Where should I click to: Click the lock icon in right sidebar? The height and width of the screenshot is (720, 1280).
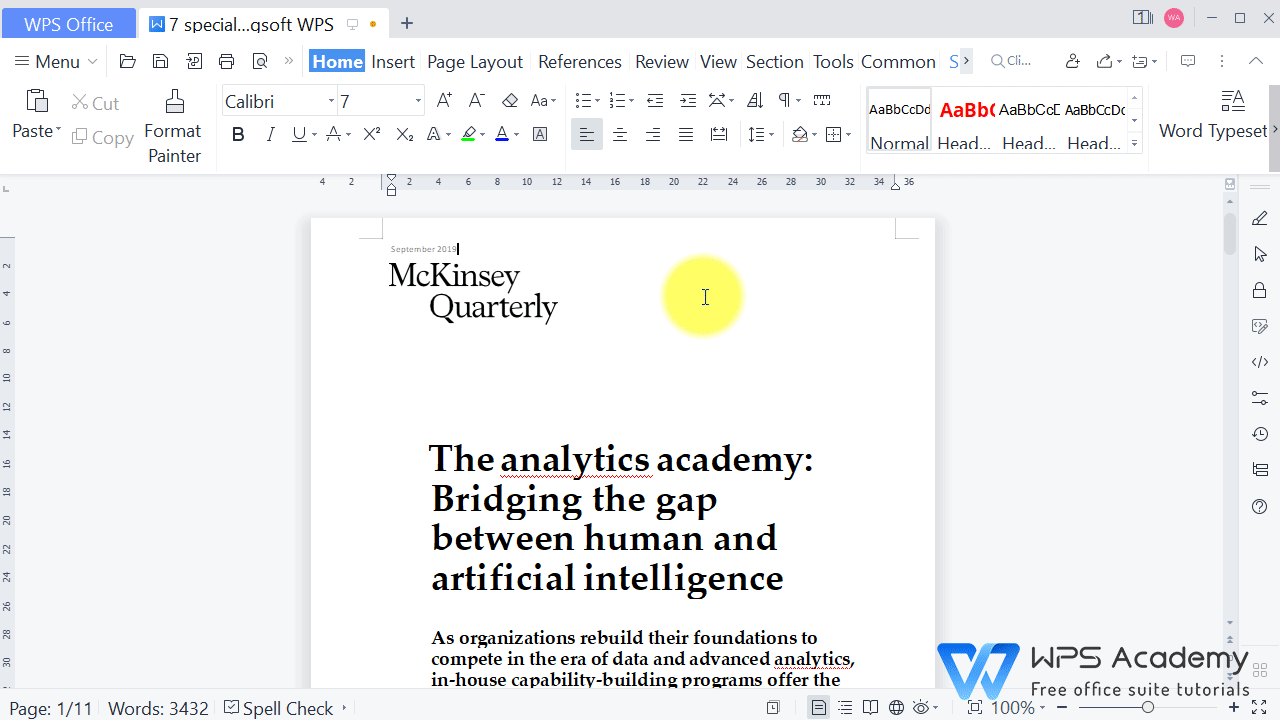tap(1260, 290)
